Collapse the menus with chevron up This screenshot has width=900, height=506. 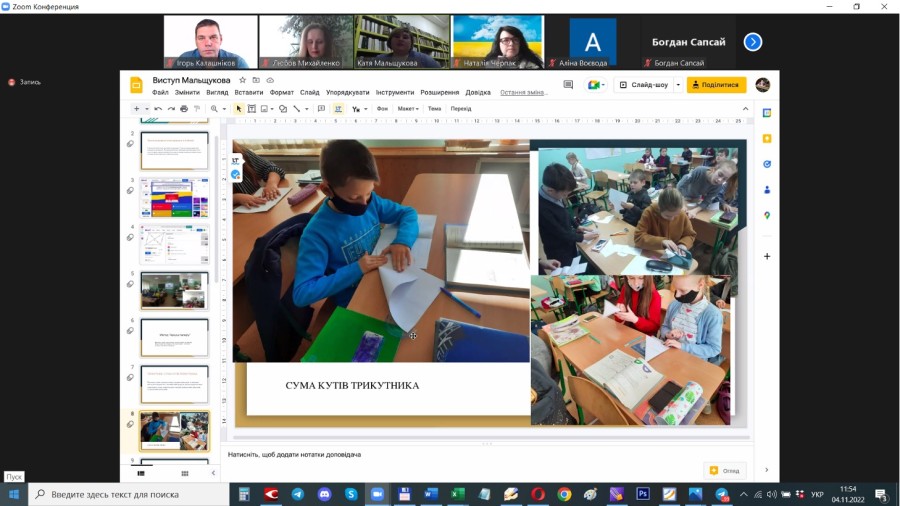click(745, 108)
